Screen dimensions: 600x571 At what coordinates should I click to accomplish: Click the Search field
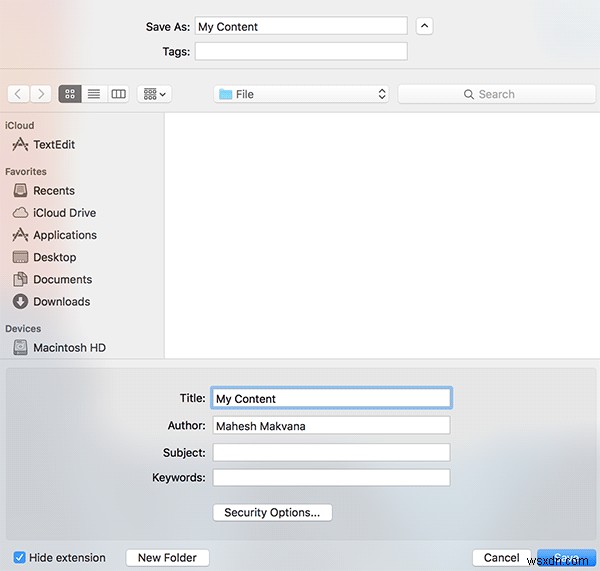(497, 94)
